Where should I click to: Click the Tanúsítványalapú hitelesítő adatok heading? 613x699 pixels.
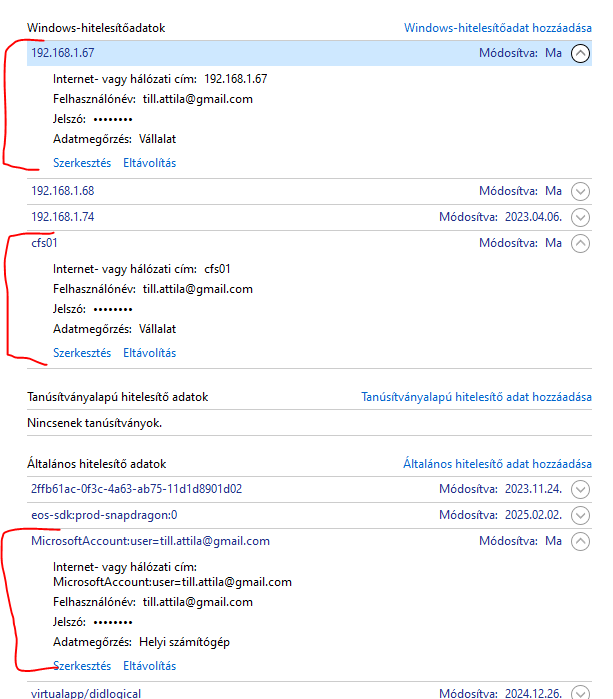[x=118, y=397]
